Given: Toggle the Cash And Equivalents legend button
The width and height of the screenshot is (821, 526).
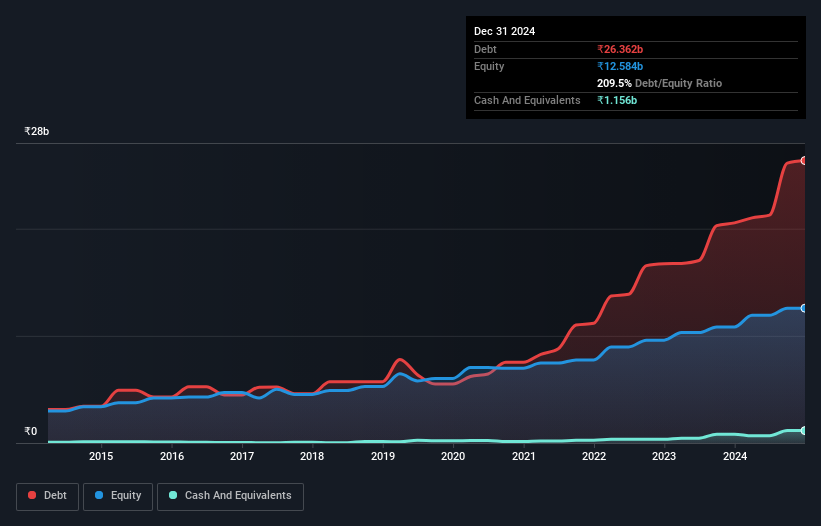Looking at the screenshot, I should tap(230, 496).
